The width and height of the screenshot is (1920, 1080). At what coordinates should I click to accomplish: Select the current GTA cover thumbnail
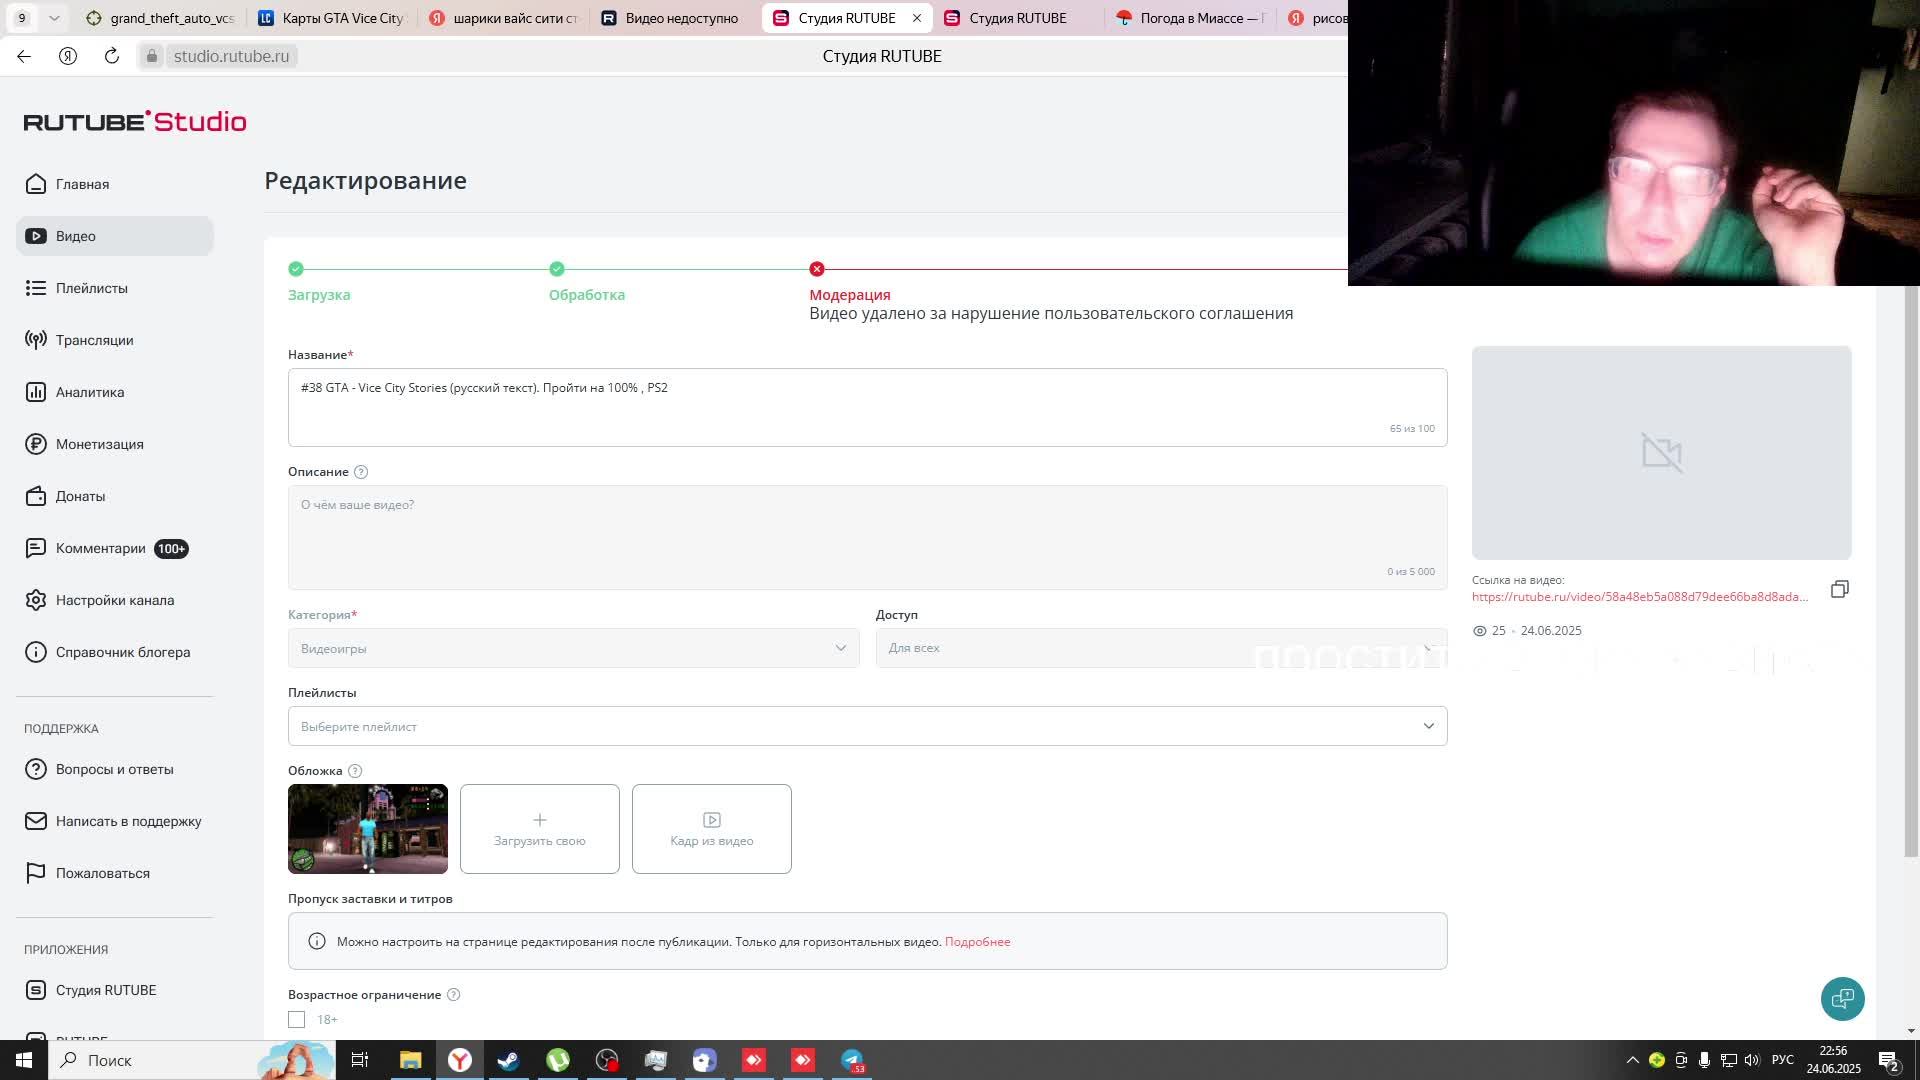[x=368, y=829]
